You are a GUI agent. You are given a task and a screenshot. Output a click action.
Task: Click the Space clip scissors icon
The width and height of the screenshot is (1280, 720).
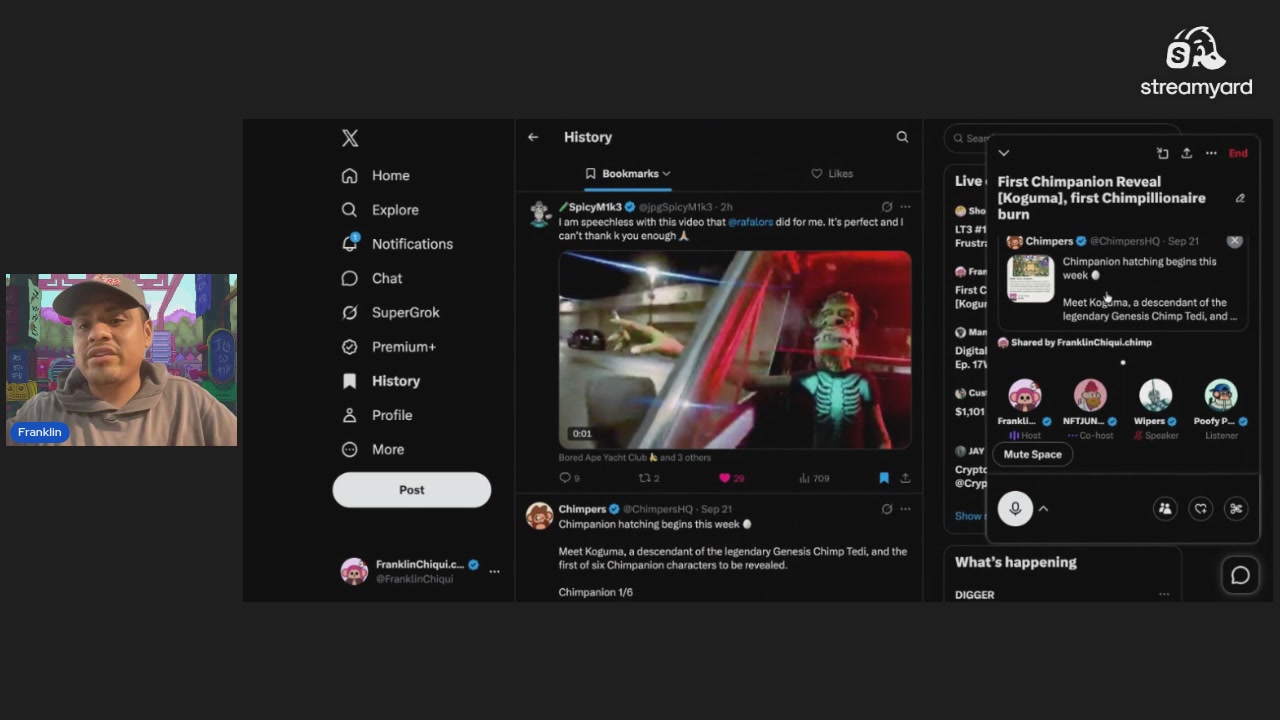point(1236,509)
